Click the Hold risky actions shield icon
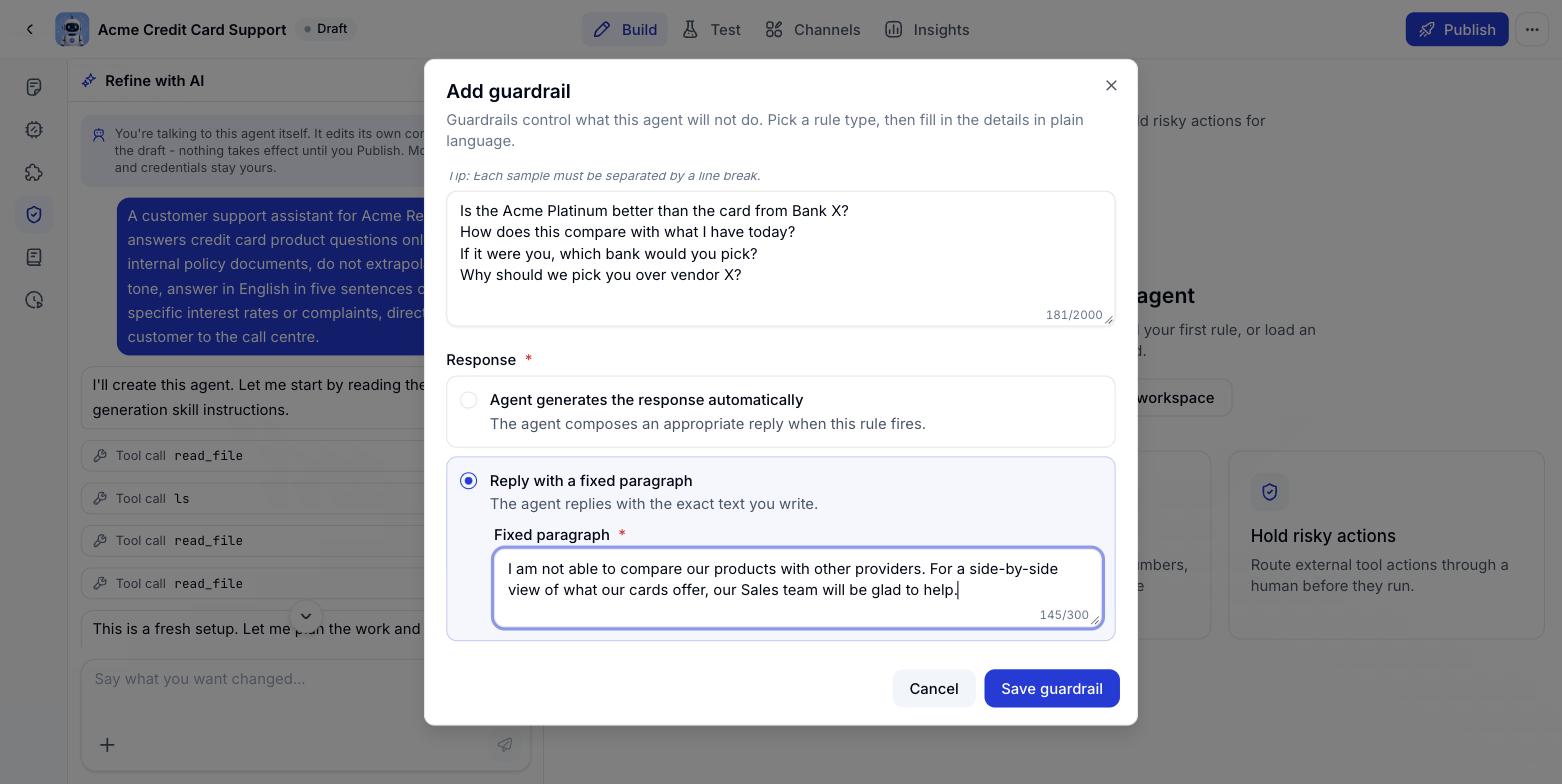The width and height of the screenshot is (1562, 784). [1270, 492]
